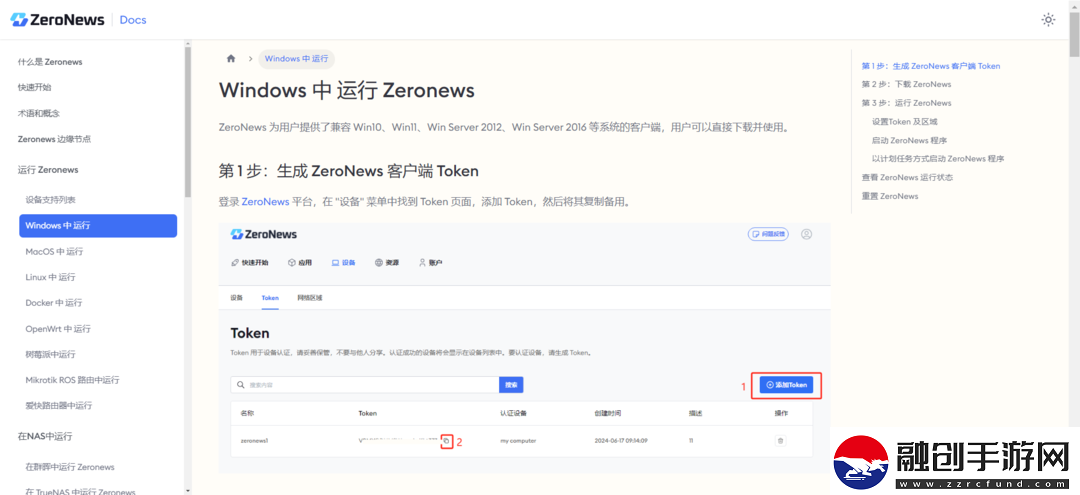Click the 'zeronews1' name cell
1080x495 pixels.
click(x=254, y=441)
